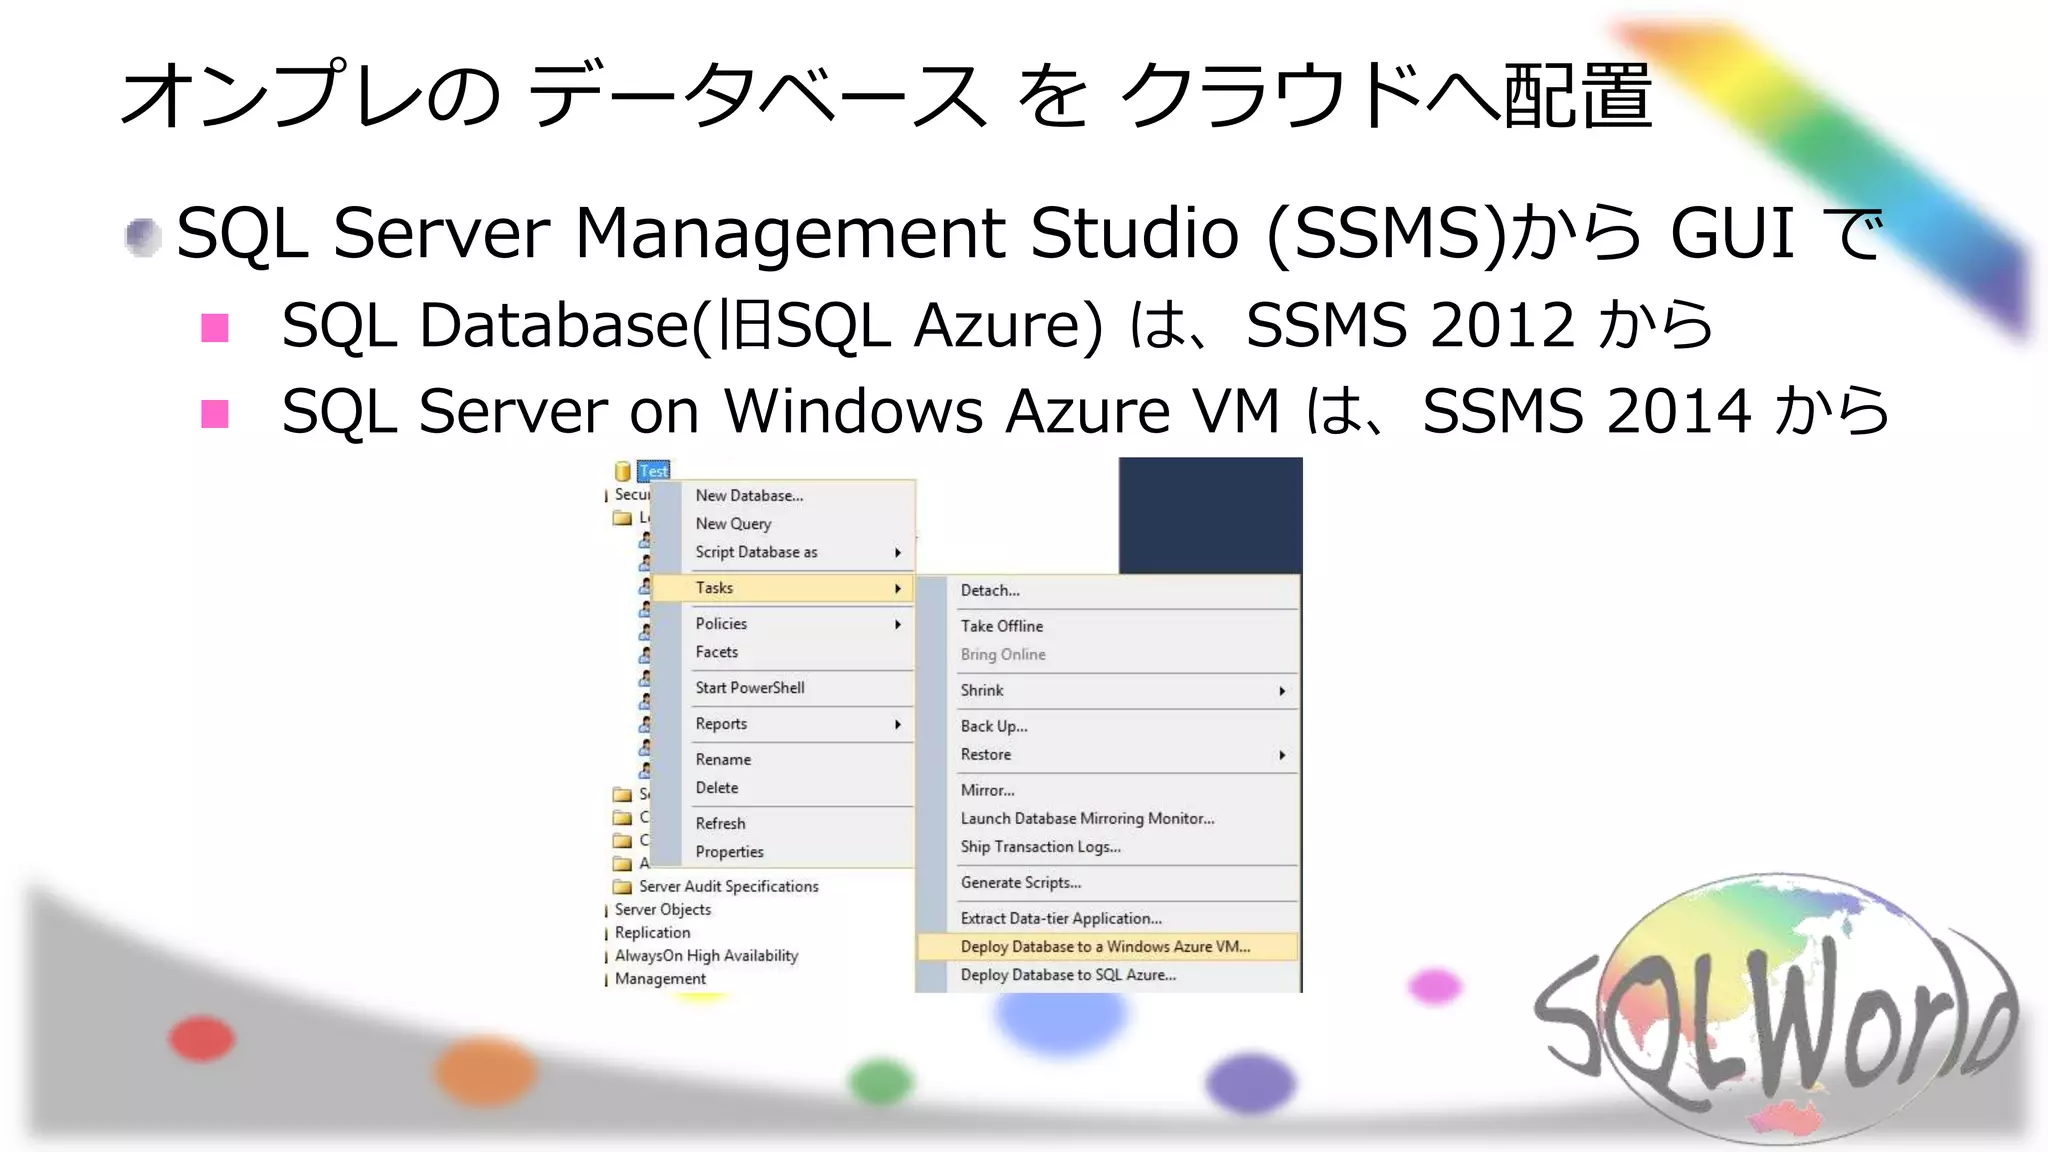The image size is (2048, 1152).
Task: Click folder icon beside Server Audit Specifications
Action: click(622, 887)
